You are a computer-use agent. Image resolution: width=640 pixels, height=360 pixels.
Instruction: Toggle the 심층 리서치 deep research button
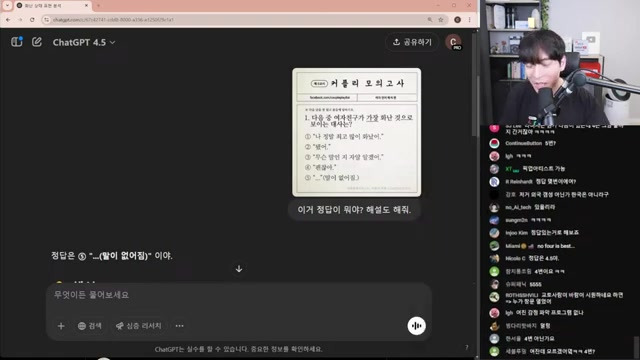coord(139,326)
